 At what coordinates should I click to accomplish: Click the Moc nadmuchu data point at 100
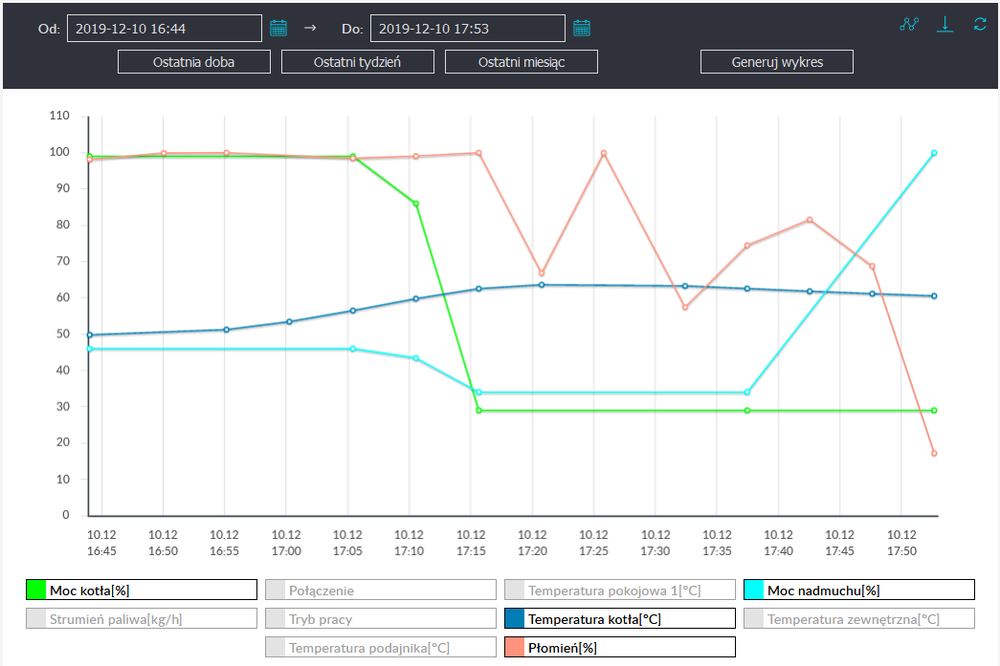[934, 153]
